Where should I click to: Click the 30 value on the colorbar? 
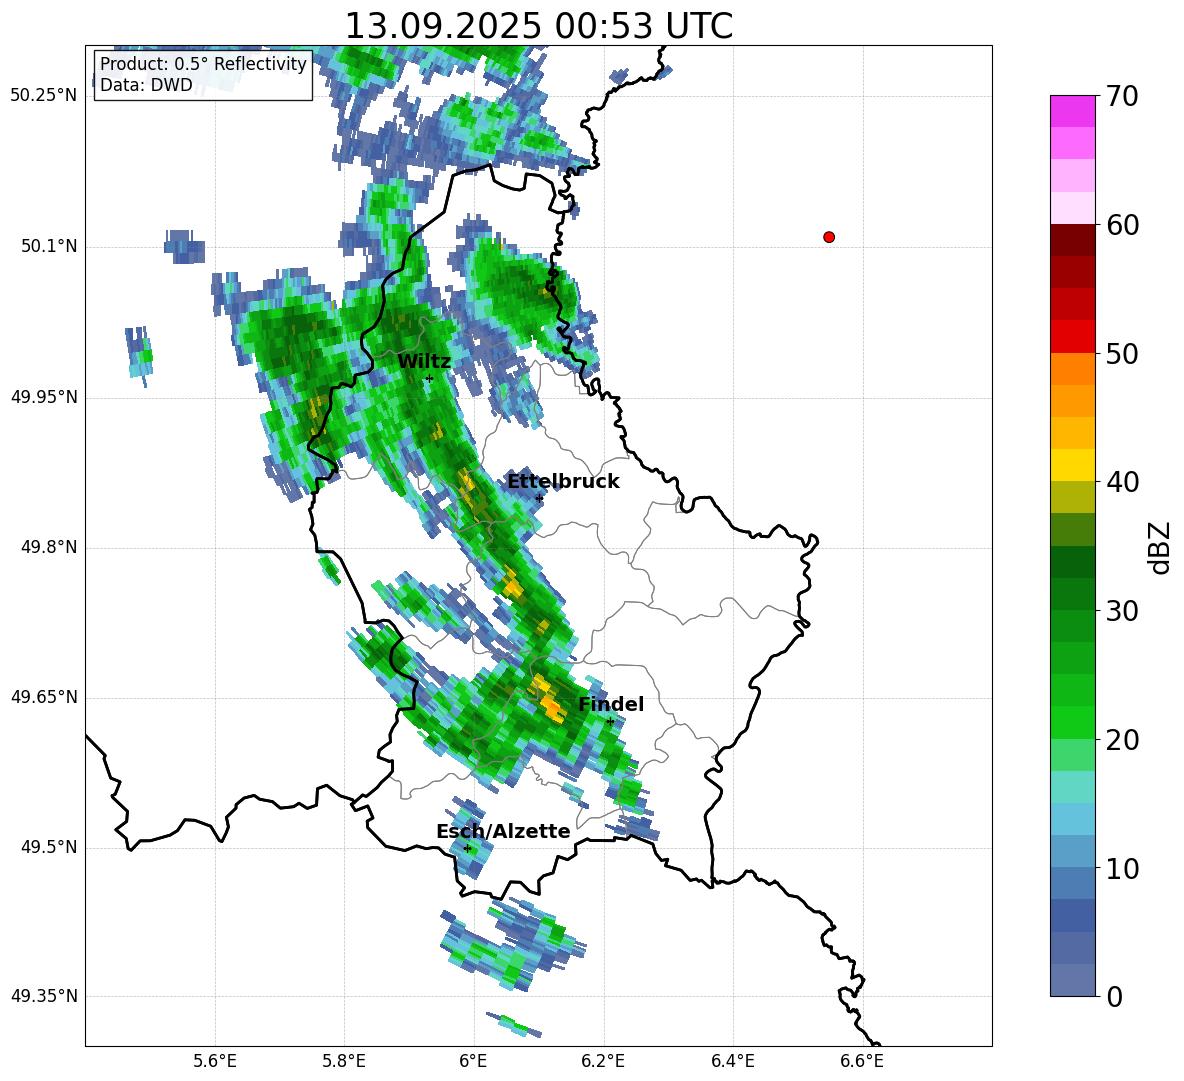(1121, 611)
